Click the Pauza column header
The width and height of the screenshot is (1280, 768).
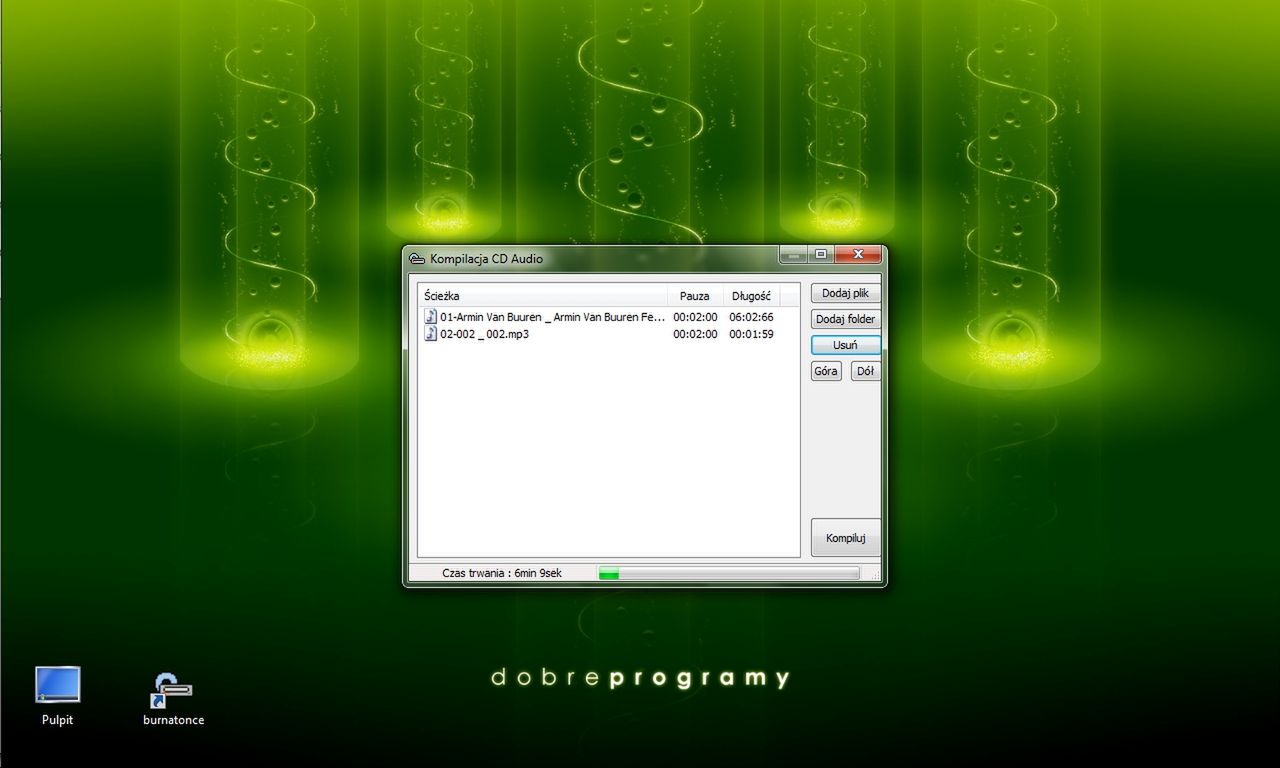tap(695, 296)
